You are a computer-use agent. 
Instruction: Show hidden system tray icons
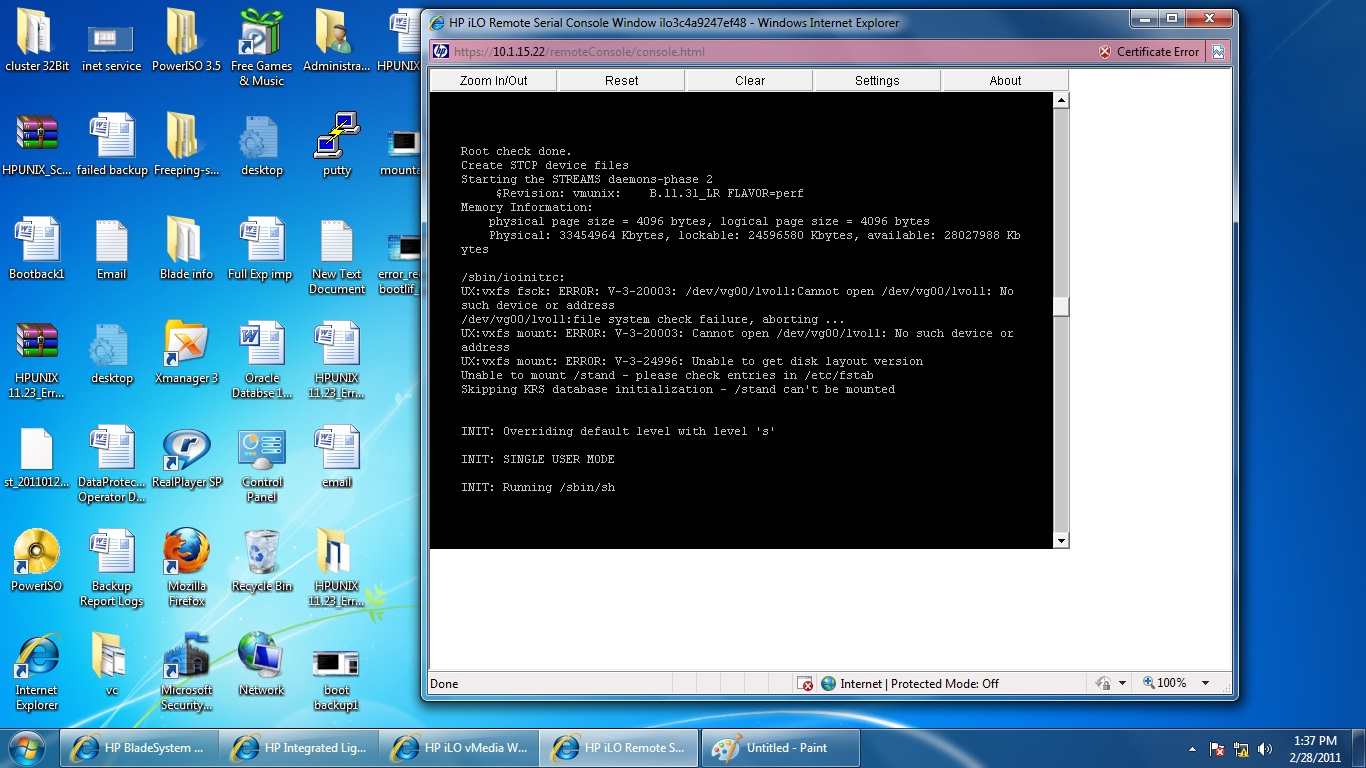tap(1192, 749)
